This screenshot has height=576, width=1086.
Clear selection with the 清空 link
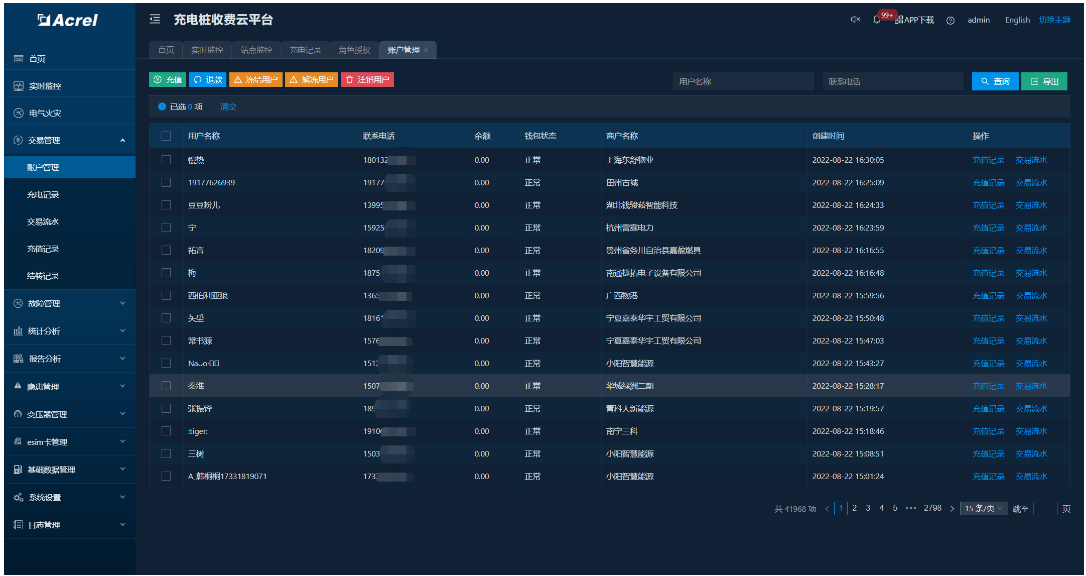[228, 107]
